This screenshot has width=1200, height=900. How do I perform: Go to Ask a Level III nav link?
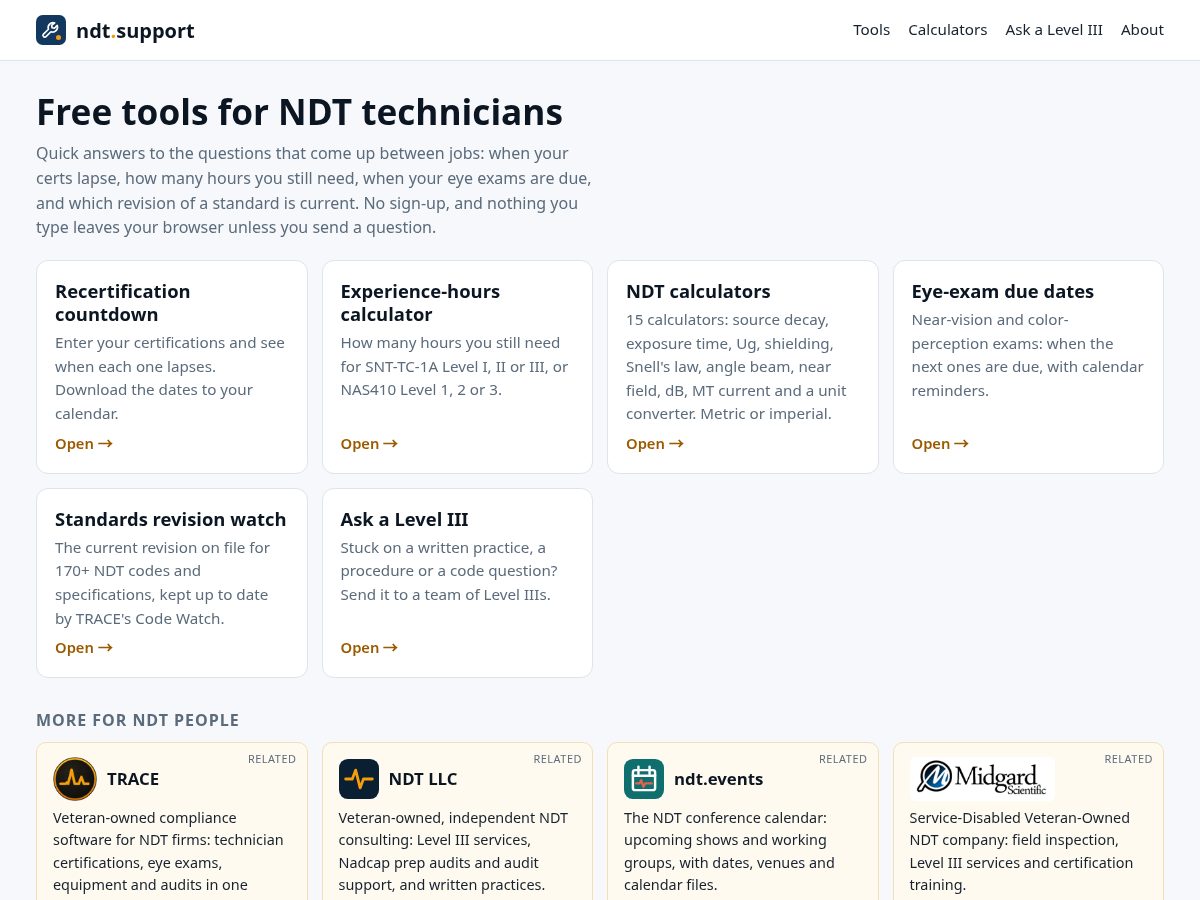click(1054, 30)
